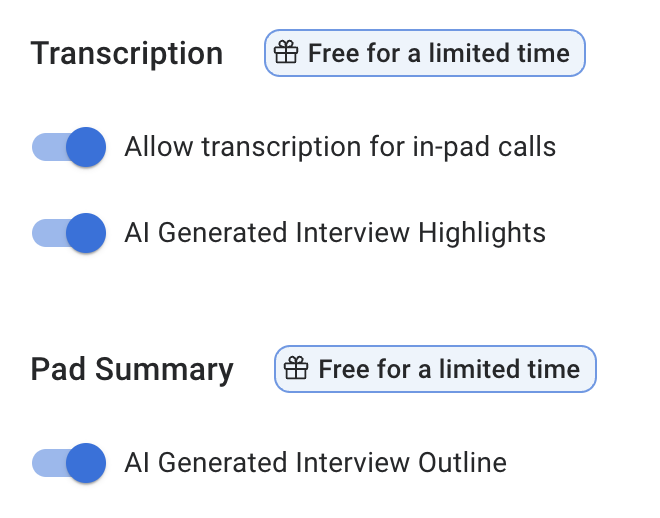Image resolution: width=660 pixels, height=518 pixels.
Task: Click the blue knob of Interview Outline switch
Action: click(x=86, y=463)
